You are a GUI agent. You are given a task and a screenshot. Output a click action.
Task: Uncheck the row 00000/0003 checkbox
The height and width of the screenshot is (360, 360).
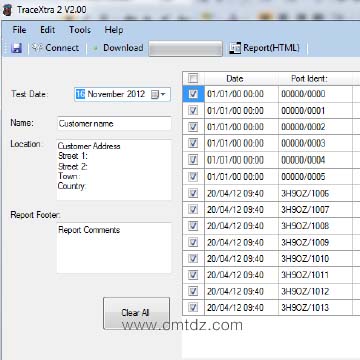[193, 143]
